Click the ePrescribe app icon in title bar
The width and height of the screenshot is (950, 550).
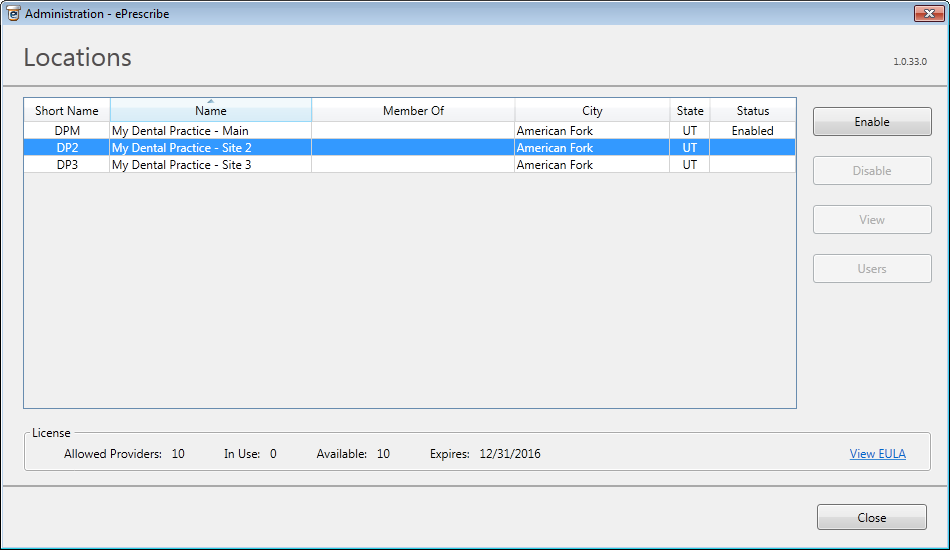pyautogui.click(x=13, y=13)
